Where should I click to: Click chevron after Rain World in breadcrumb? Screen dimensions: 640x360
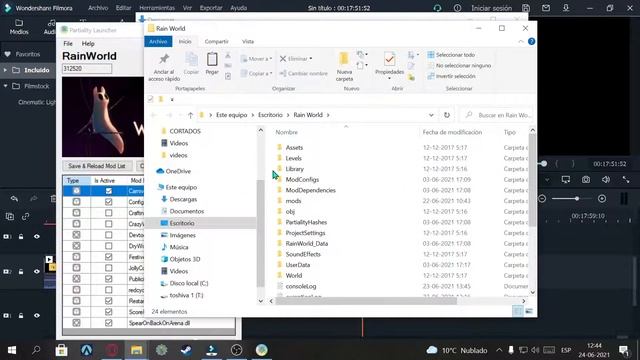328,115
